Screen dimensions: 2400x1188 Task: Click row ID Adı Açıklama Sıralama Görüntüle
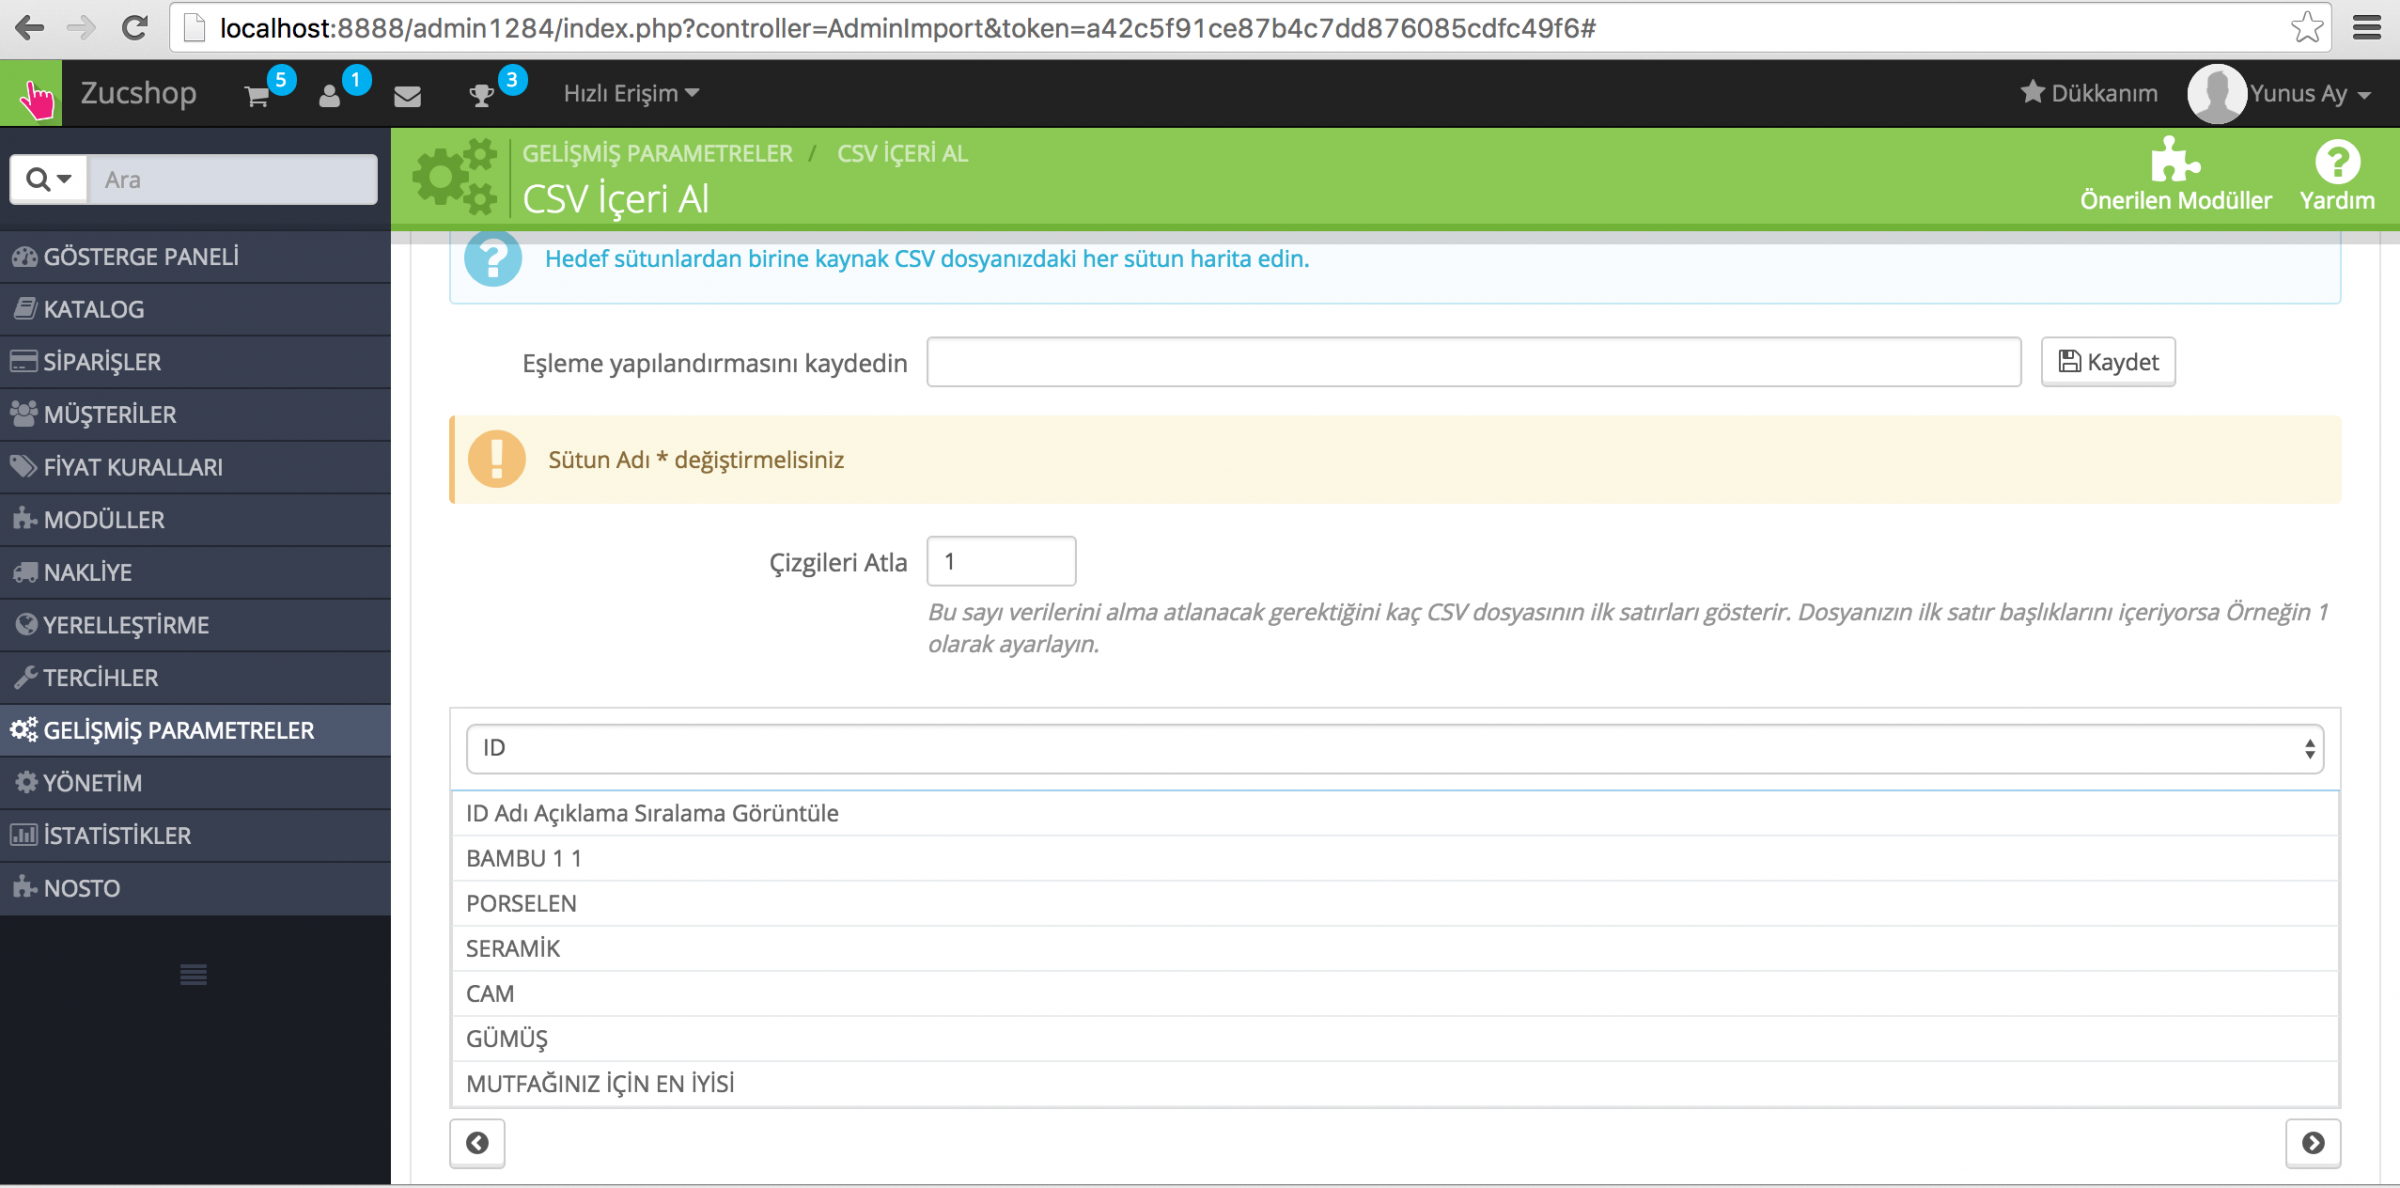click(x=1395, y=813)
